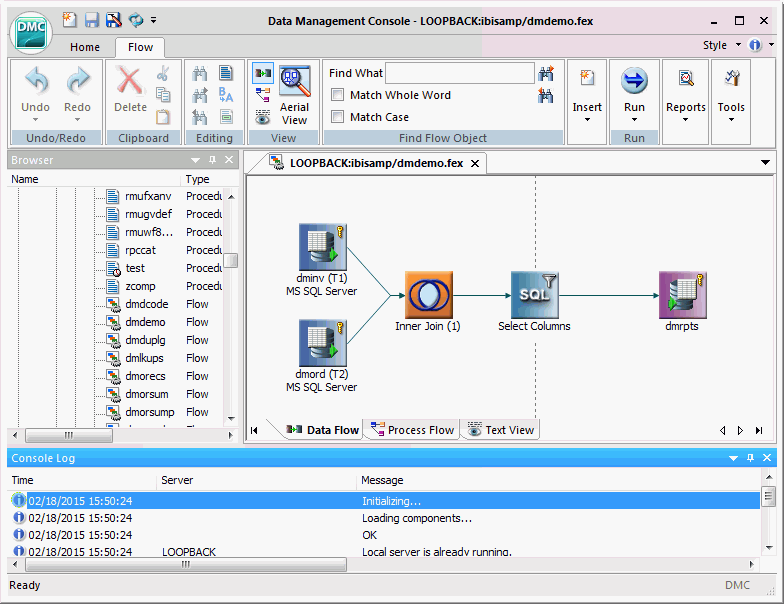Select dmorsum flow in Browser tree

pos(146,394)
